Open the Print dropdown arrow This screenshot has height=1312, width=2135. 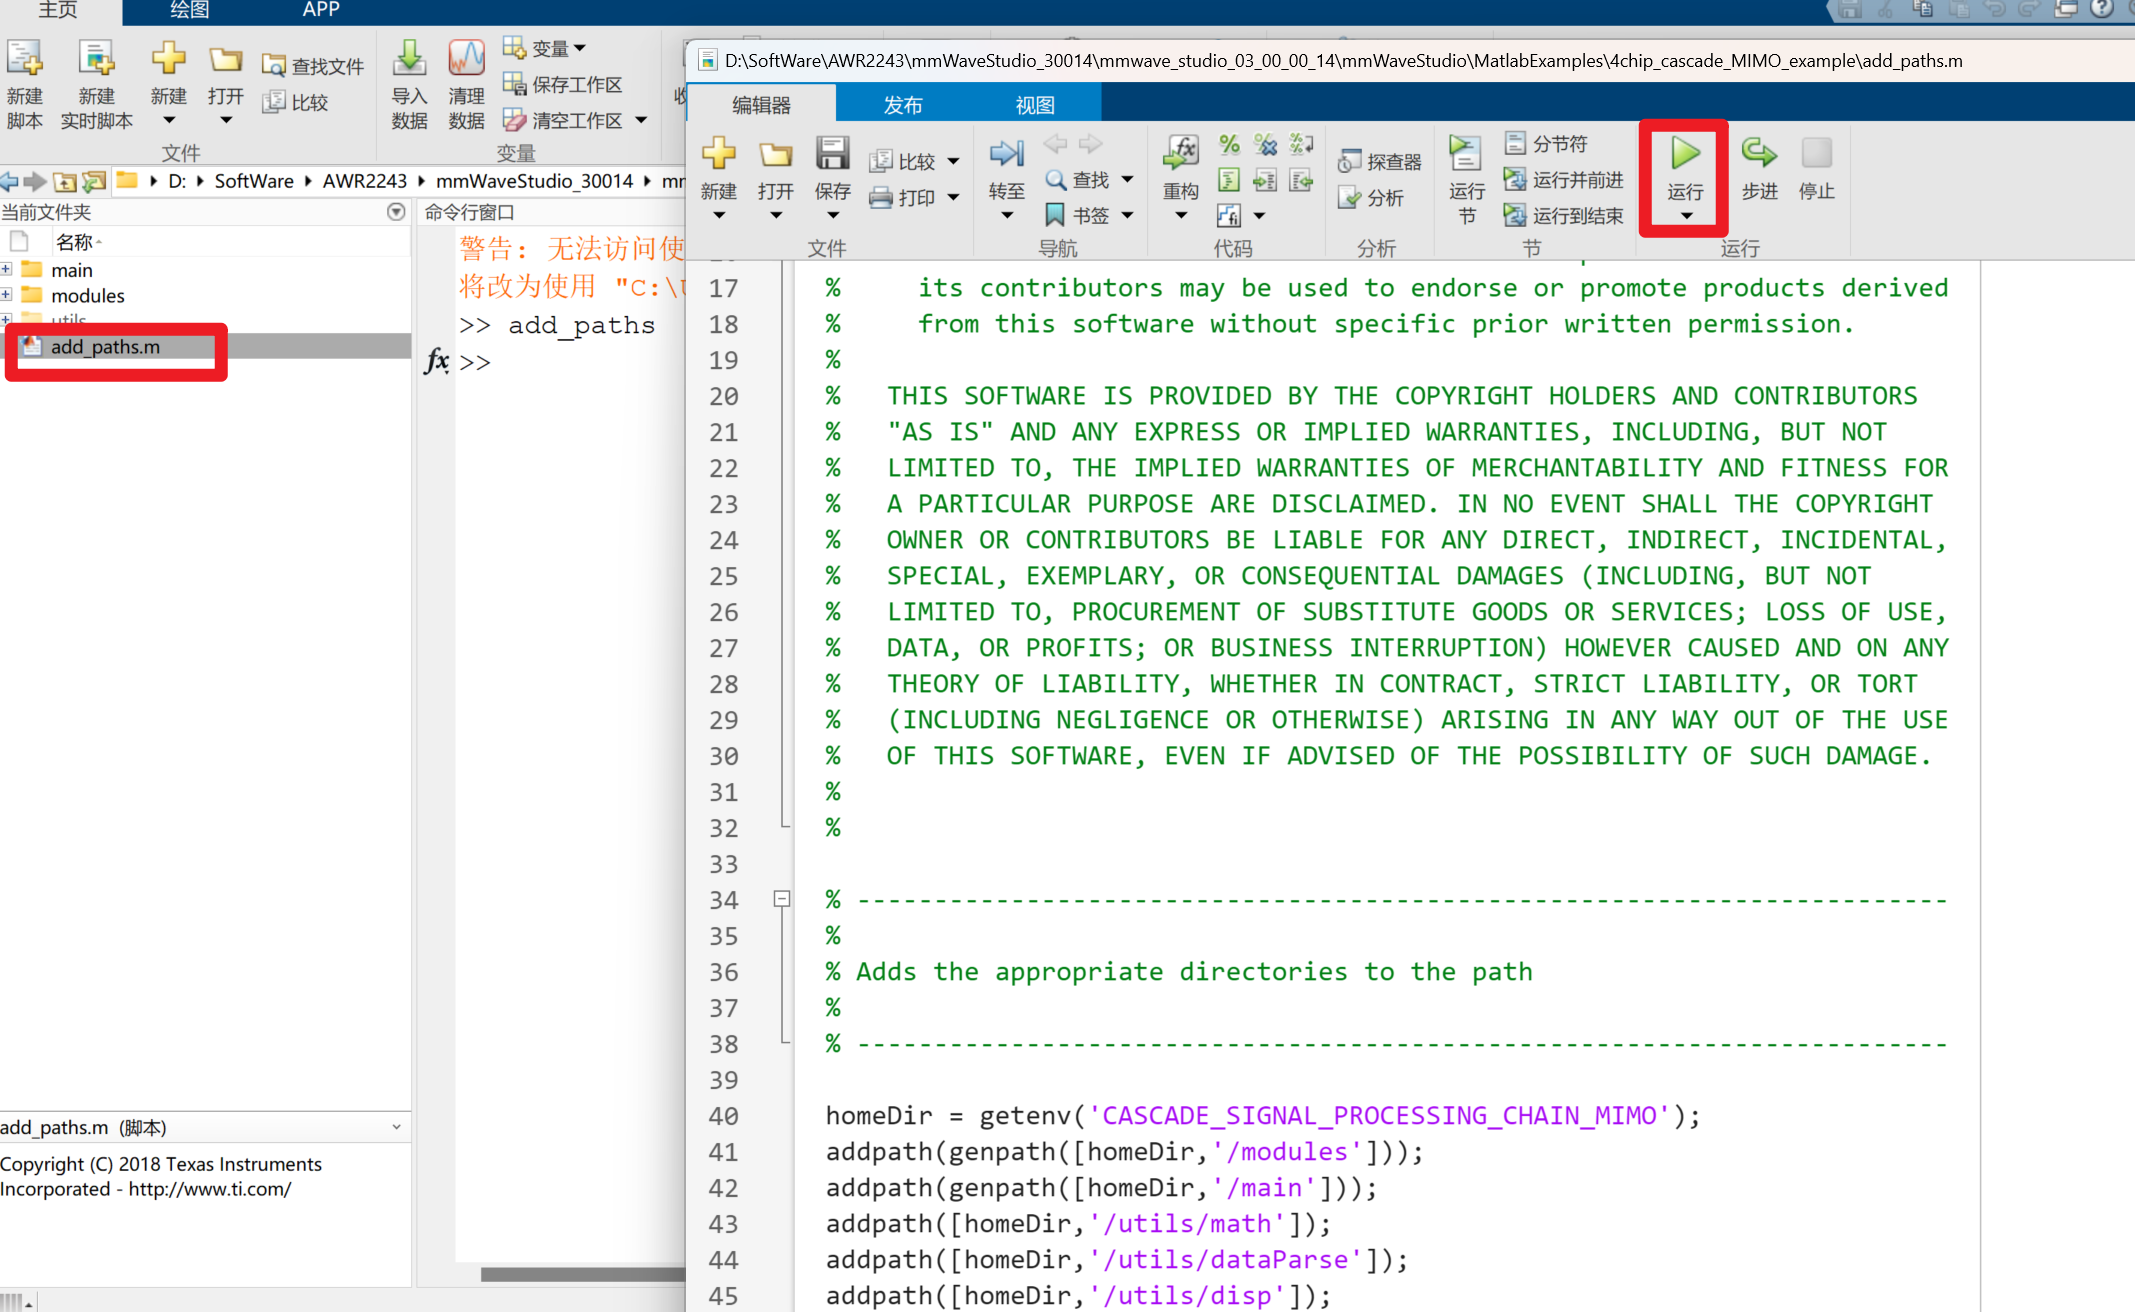(953, 198)
